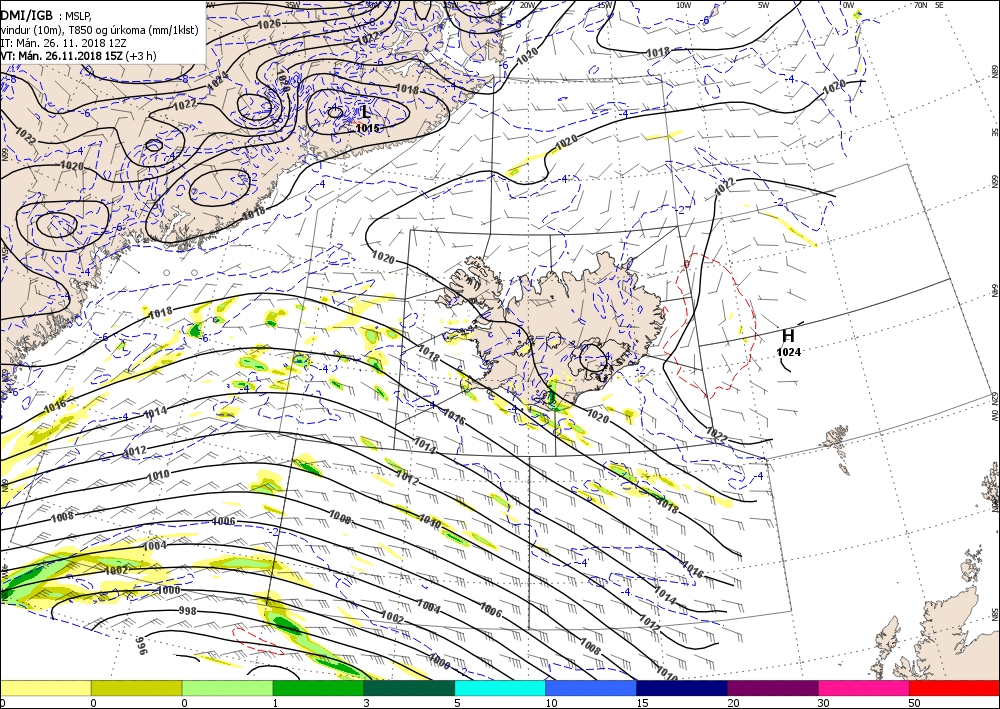Viewport: 1000px width, 709px height.
Task: Select the purple legend color swatch
Action: (773, 688)
